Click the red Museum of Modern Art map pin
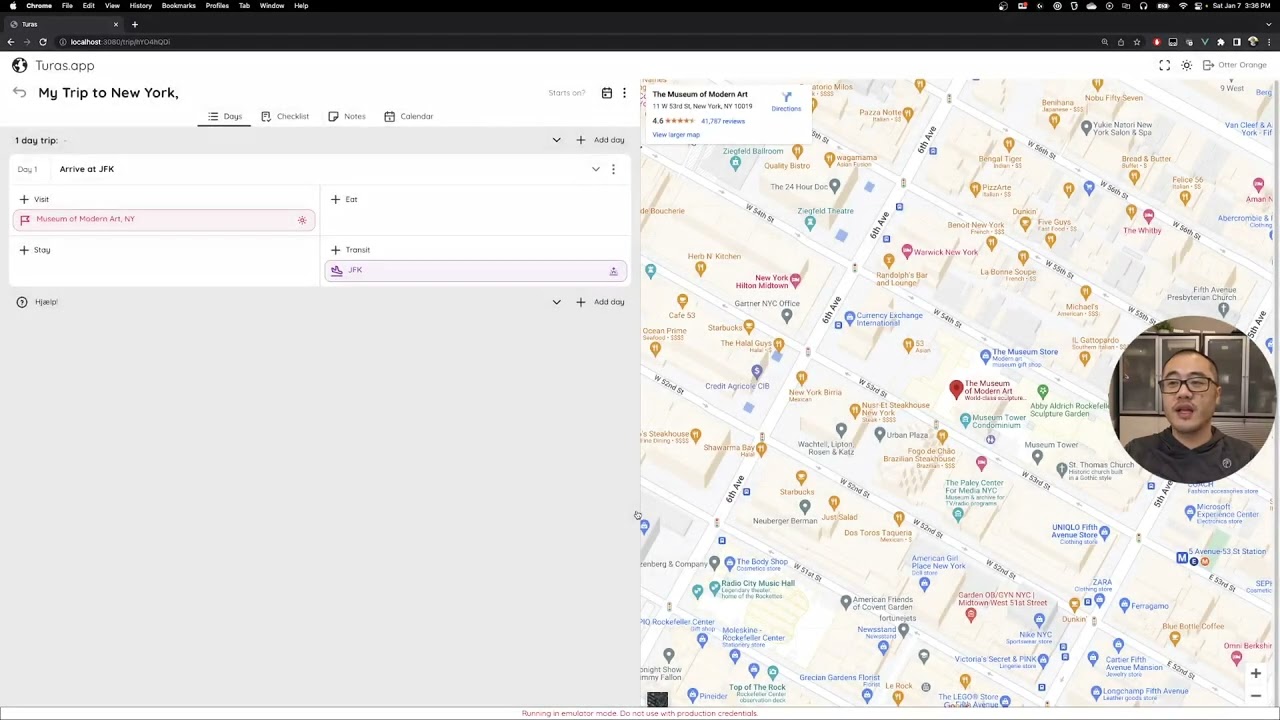Screen dimensions: 1280x720 (x=956, y=389)
